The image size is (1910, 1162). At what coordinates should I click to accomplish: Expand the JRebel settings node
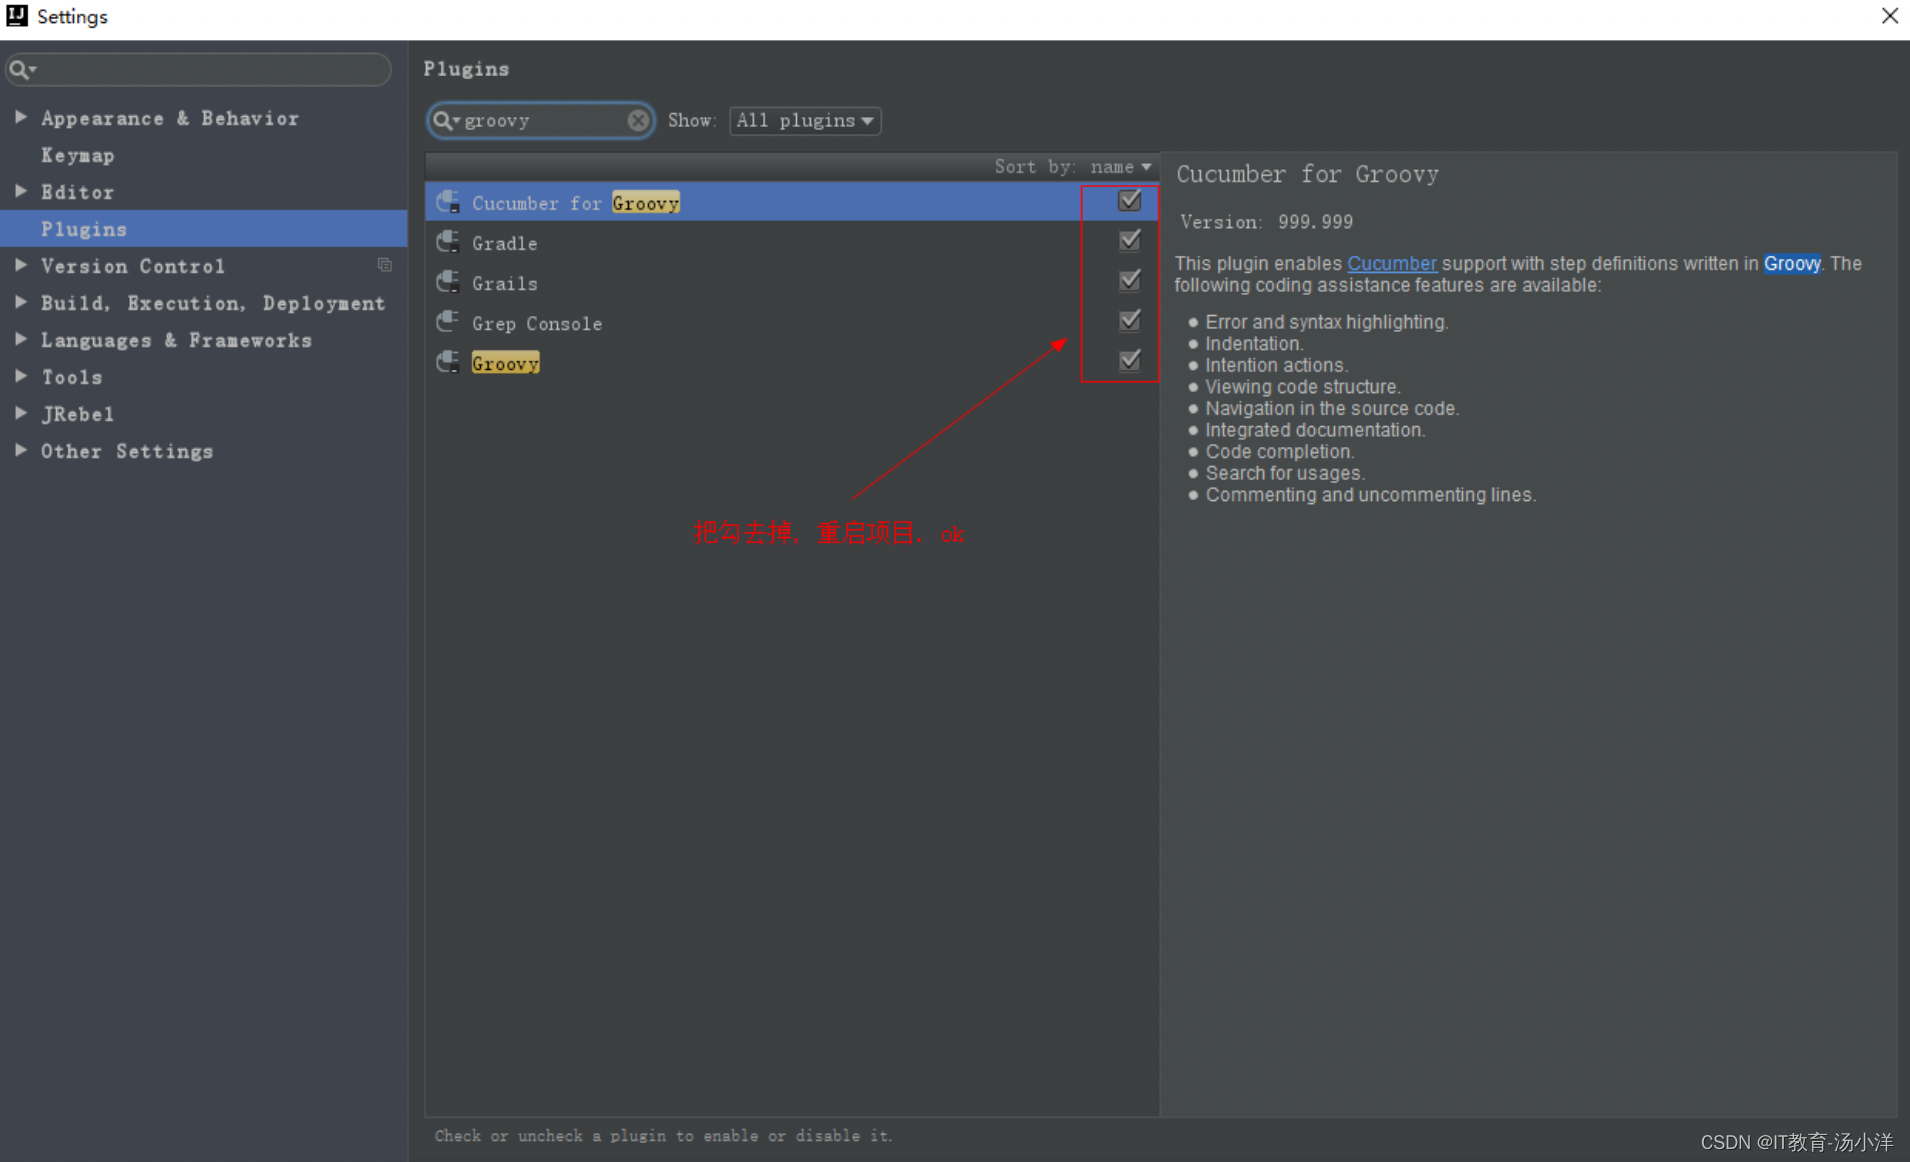click(x=20, y=413)
